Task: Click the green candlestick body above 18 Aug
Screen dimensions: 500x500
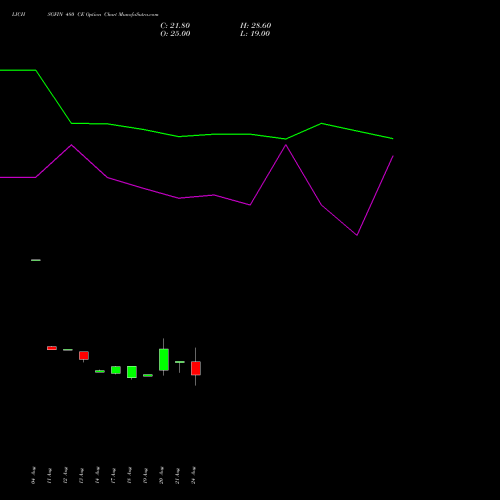Action: point(132,372)
